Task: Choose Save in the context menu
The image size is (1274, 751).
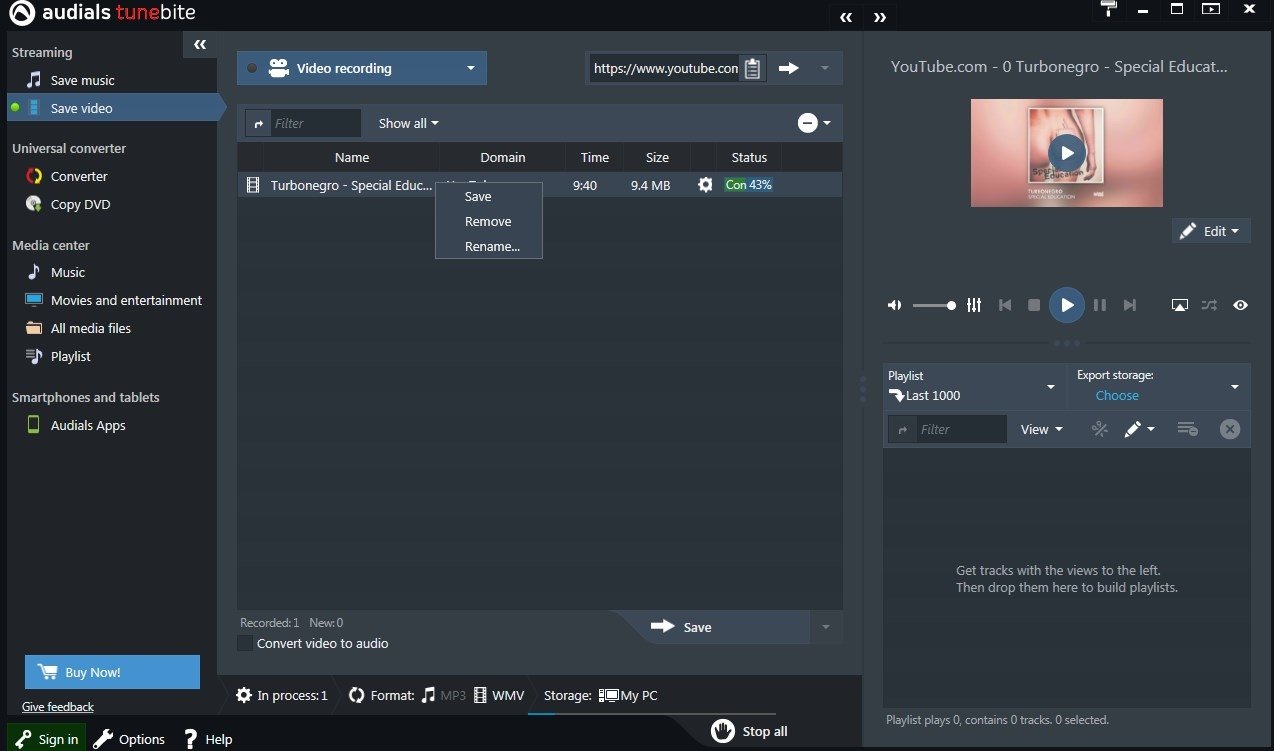Action: [478, 197]
